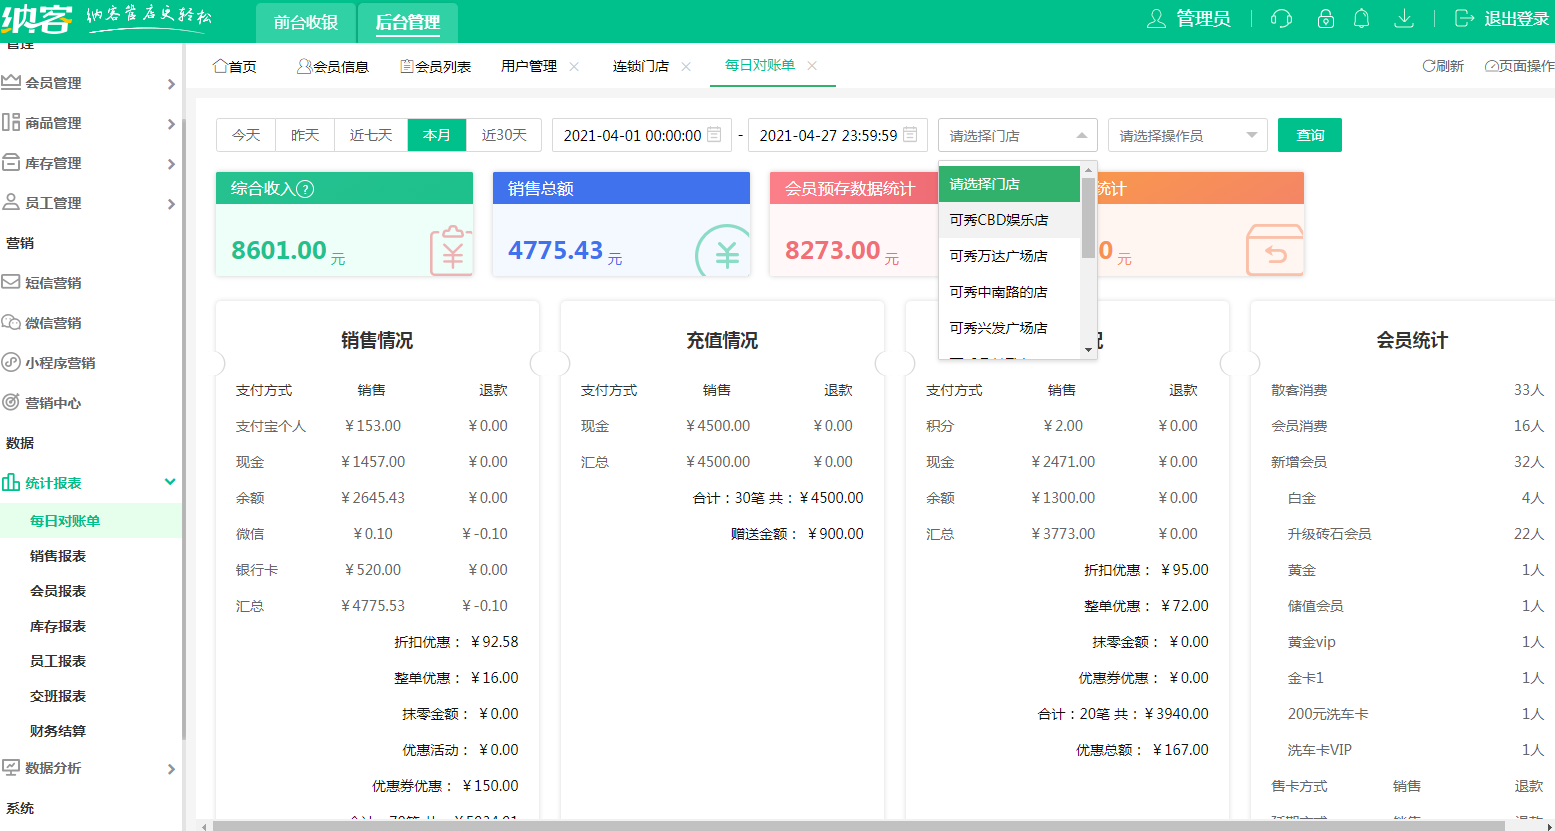Viewport: 1555px width, 831px height.
Task: Click the lock screen icon in top bar
Action: (x=1324, y=18)
